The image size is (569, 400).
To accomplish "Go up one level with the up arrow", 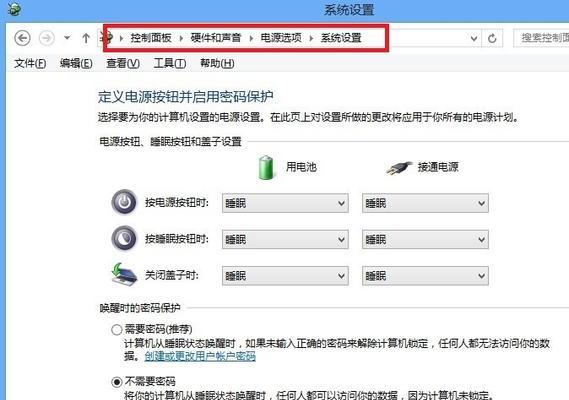I will [x=86, y=38].
